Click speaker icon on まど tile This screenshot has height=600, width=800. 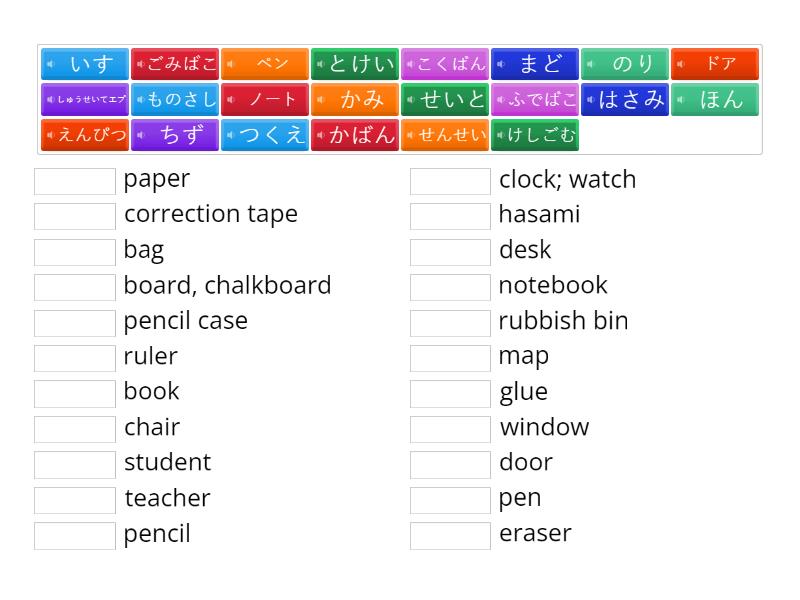pyautogui.click(x=500, y=64)
